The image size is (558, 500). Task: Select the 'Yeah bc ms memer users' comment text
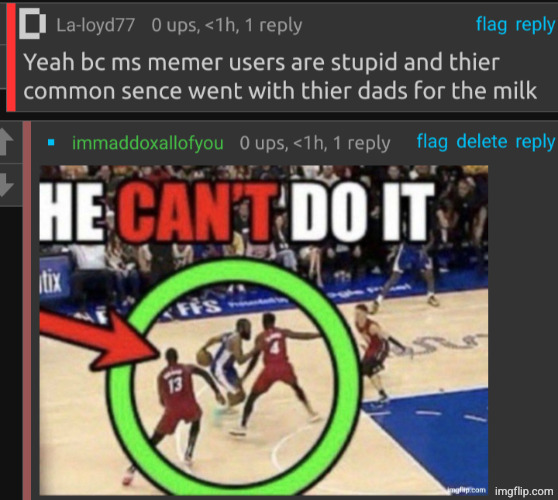tap(280, 76)
